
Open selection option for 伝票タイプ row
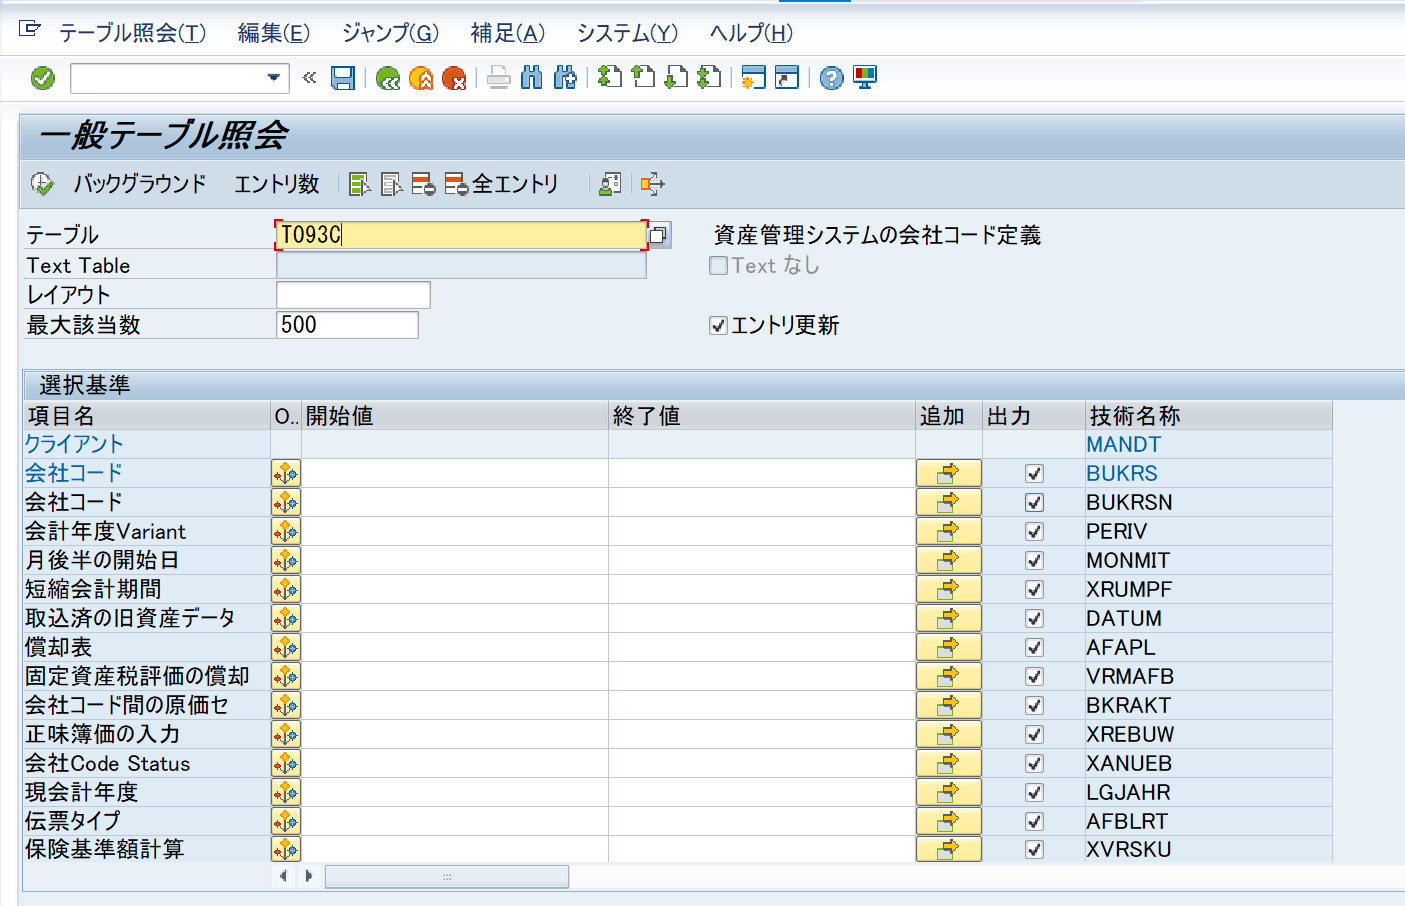tap(286, 822)
